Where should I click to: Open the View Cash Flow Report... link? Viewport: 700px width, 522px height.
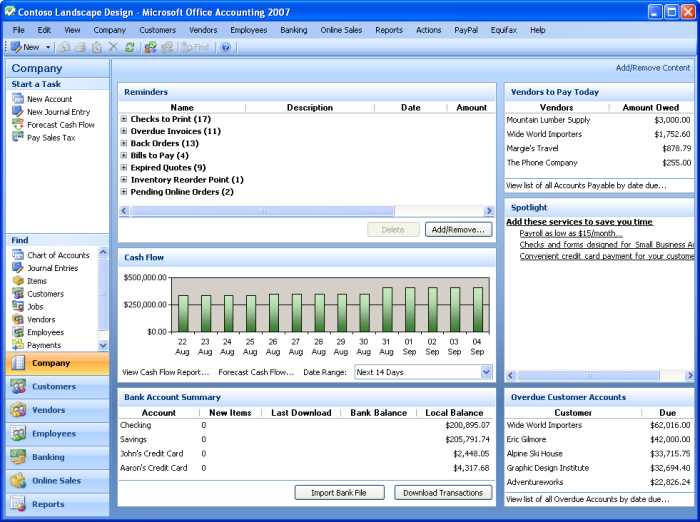point(165,372)
